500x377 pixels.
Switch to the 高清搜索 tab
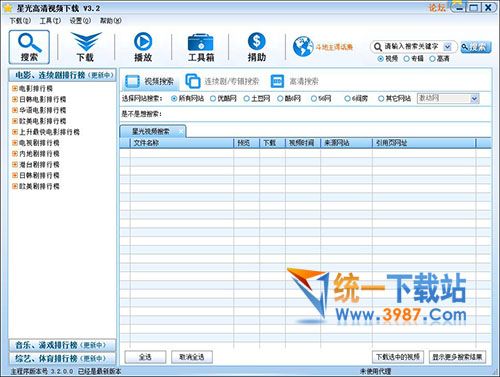click(295, 82)
